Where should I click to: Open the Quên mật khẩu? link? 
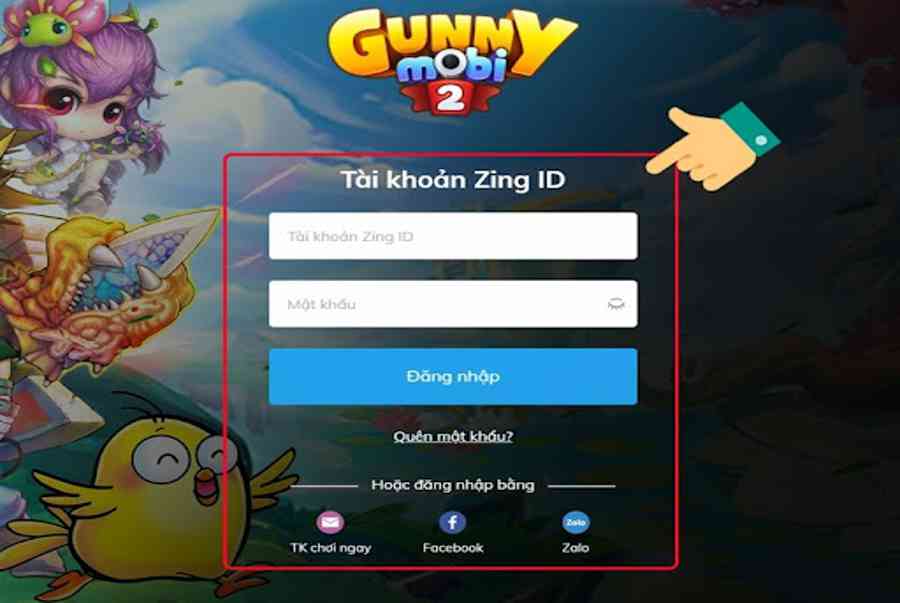(453, 437)
